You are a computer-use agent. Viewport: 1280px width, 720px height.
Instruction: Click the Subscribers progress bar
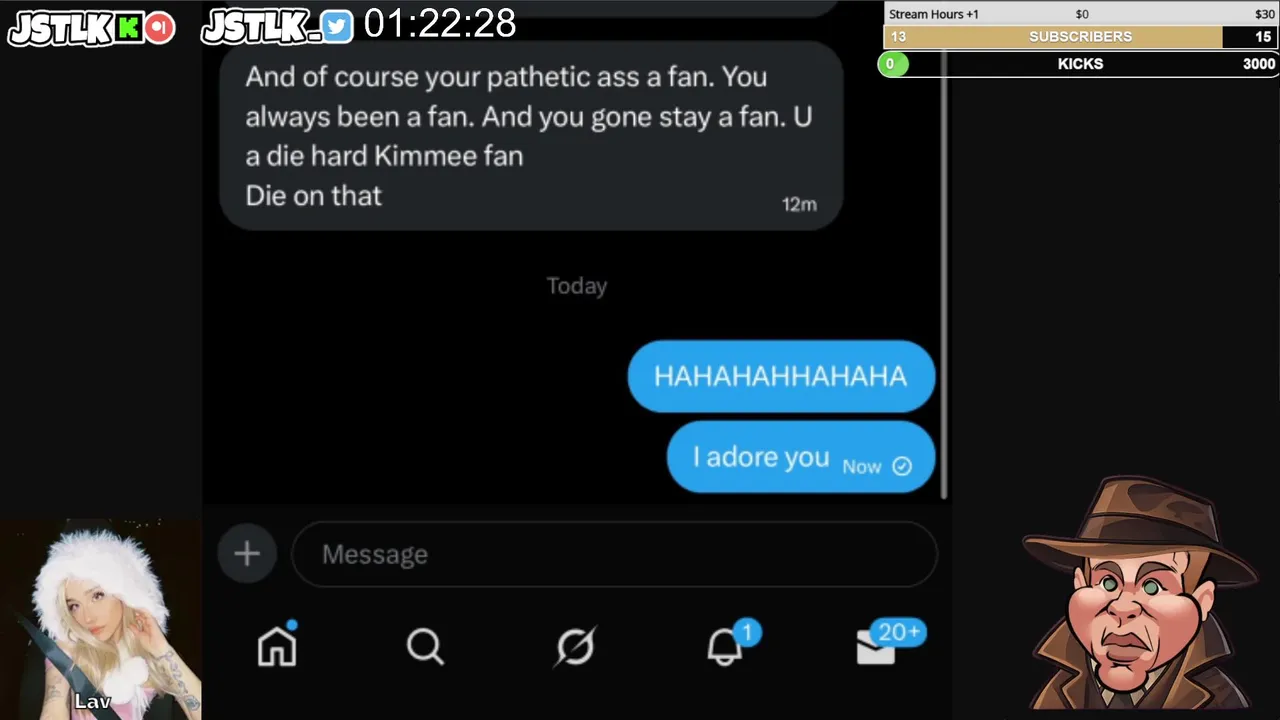1080,37
